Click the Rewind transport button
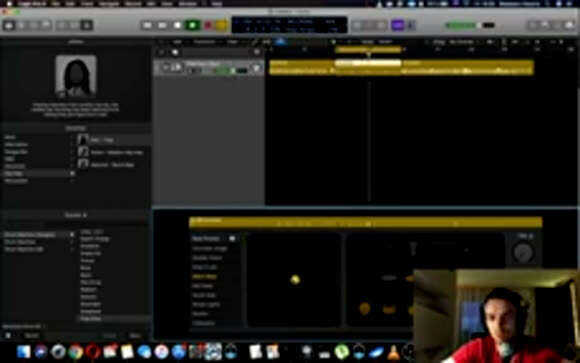The image size is (580, 363). (x=147, y=25)
